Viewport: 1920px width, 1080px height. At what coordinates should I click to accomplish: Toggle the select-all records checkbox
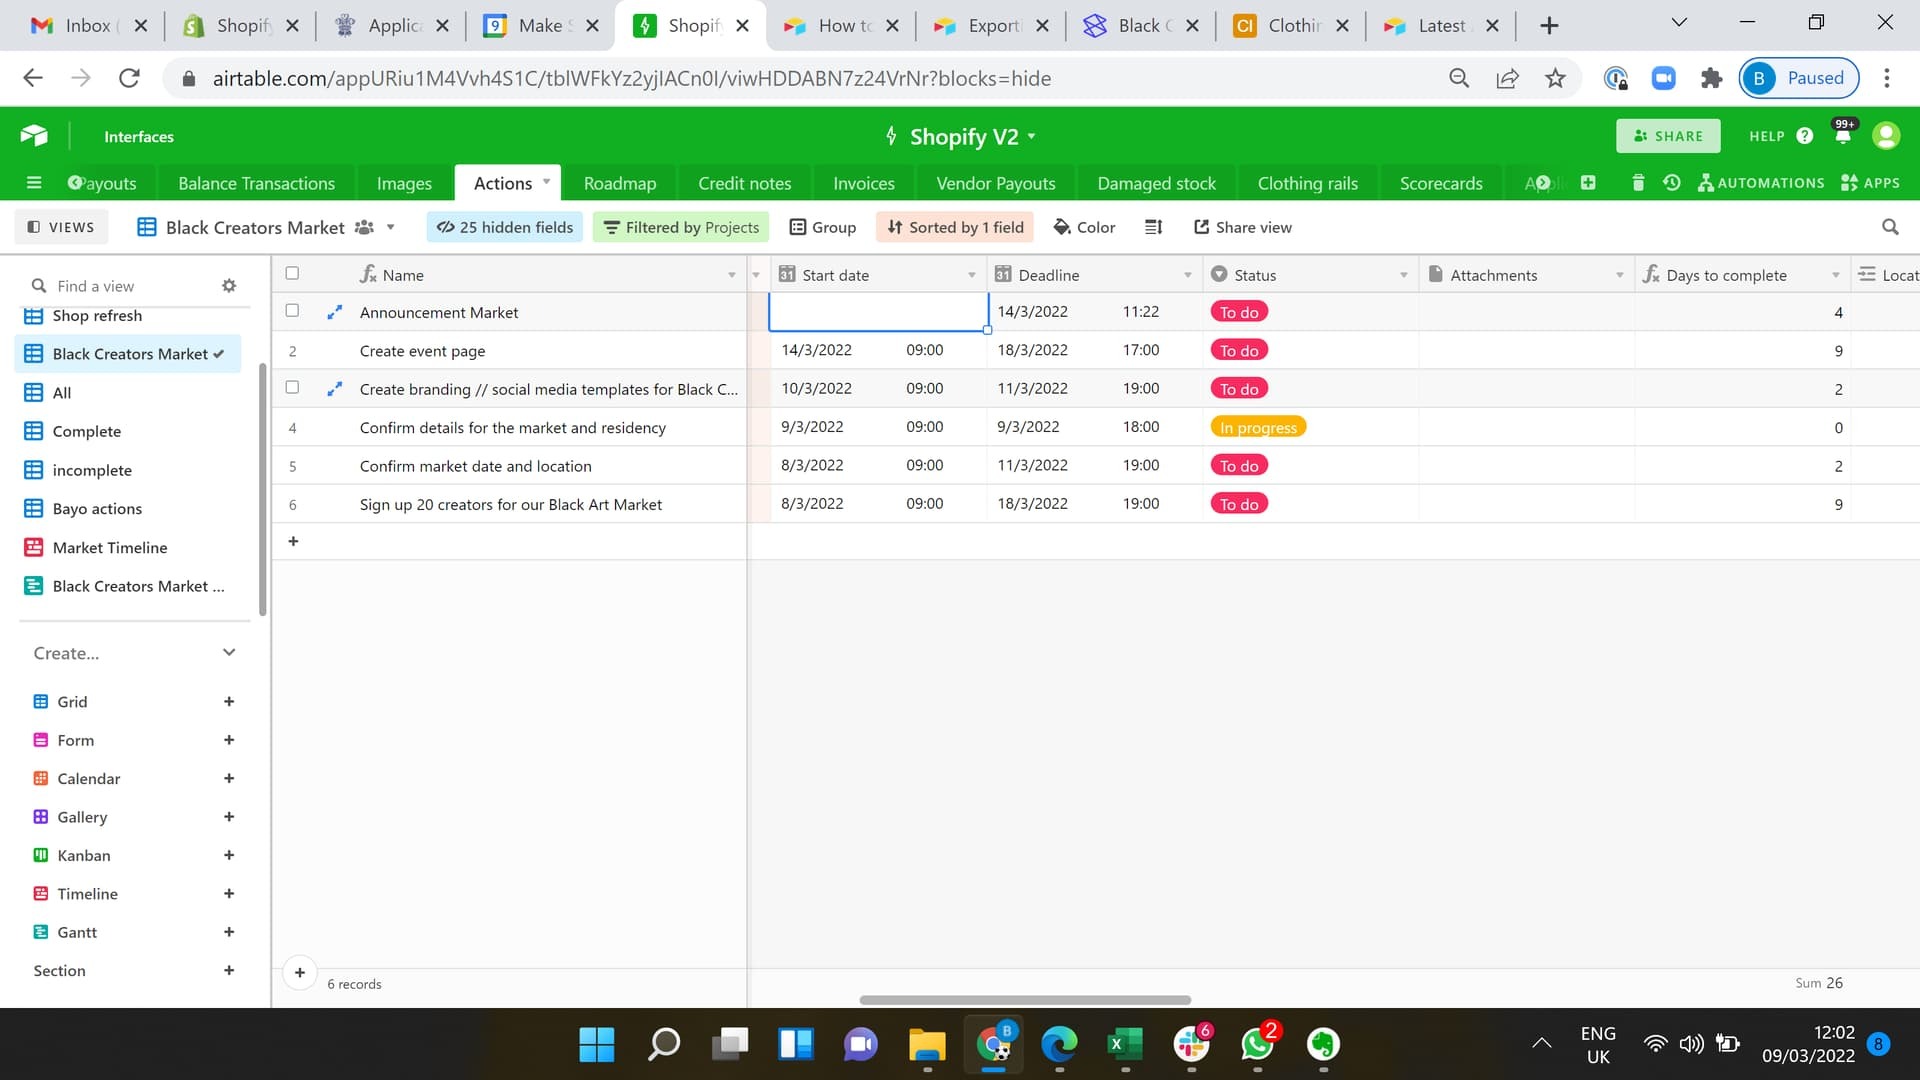[x=292, y=273]
